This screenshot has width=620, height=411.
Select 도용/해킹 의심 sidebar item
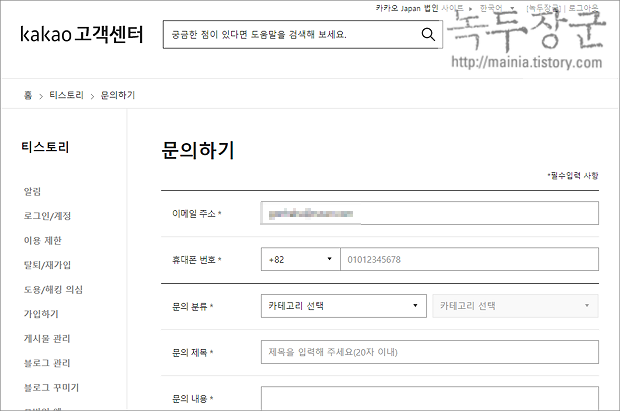click(53, 290)
